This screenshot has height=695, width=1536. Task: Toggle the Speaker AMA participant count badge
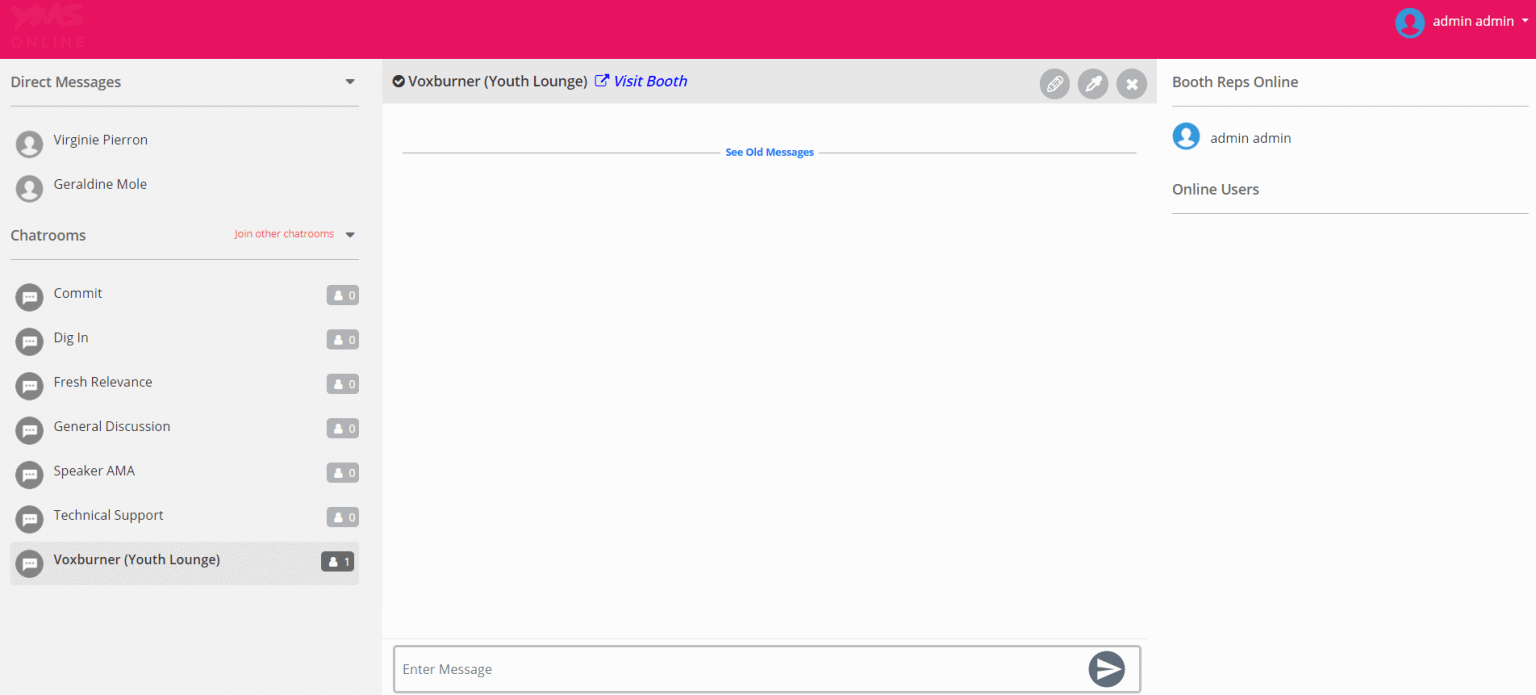[342, 473]
